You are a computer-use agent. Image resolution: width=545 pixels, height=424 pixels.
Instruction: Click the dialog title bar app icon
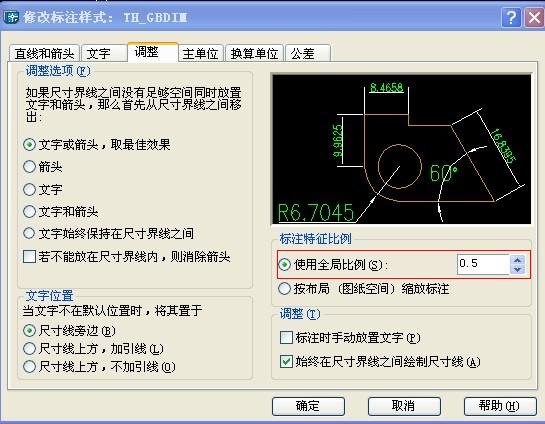[11, 17]
